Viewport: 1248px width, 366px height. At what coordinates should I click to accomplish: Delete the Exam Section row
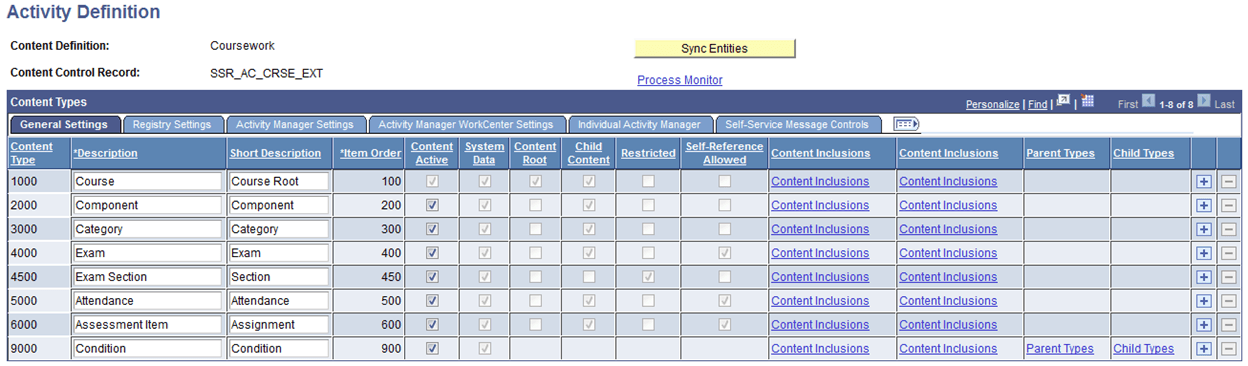click(1228, 277)
